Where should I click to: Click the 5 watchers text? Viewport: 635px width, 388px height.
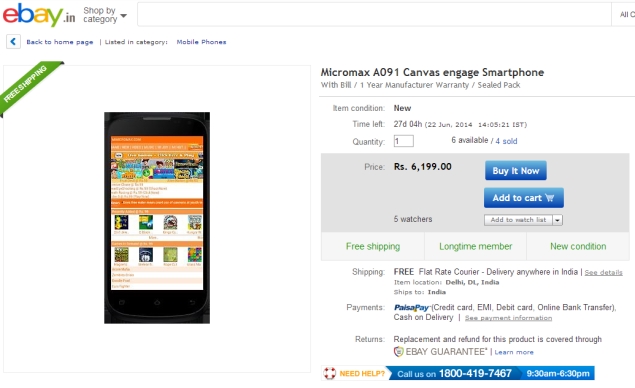coord(413,219)
